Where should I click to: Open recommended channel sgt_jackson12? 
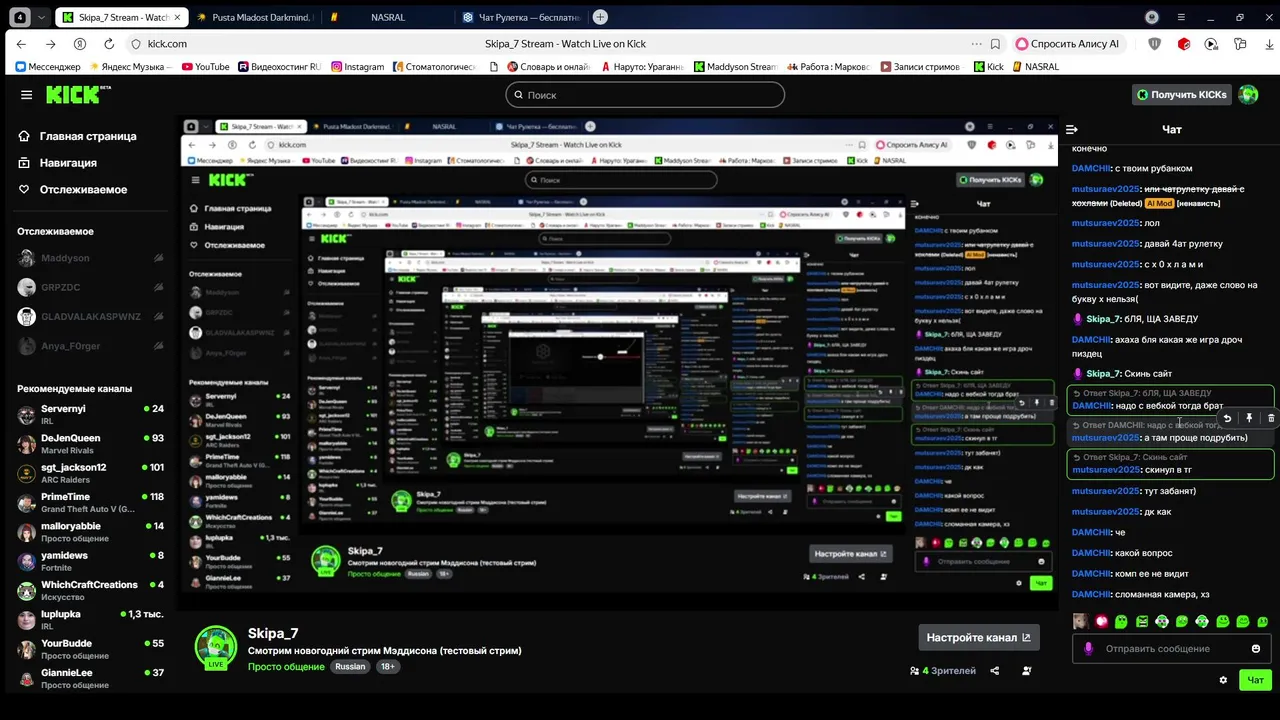pyautogui.click(x=90, y=473)
